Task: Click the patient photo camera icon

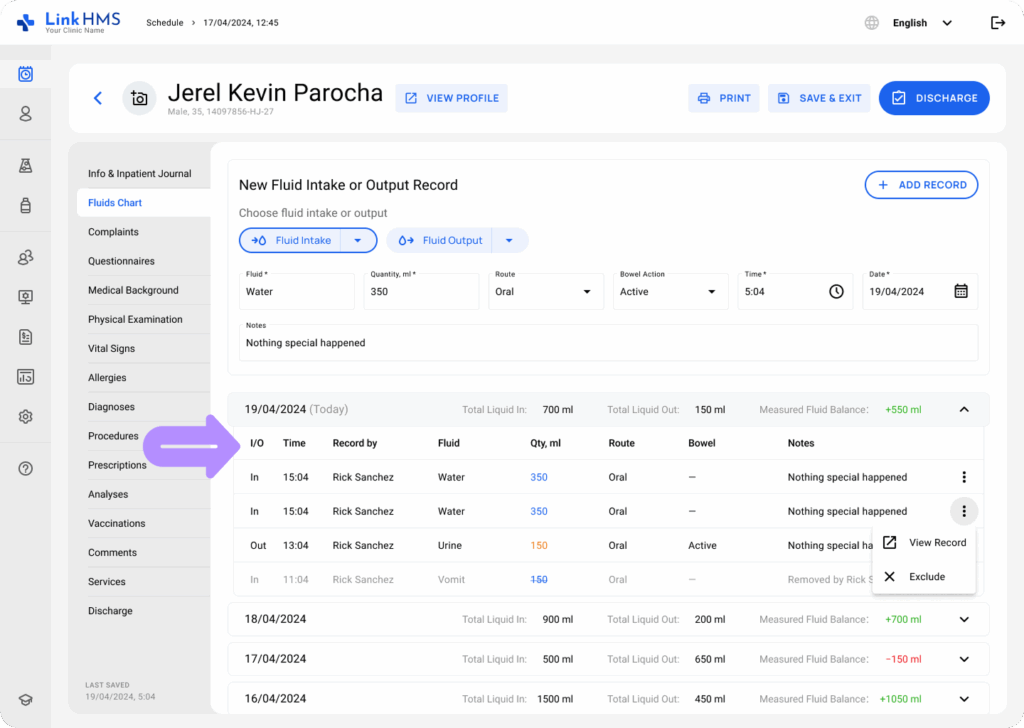Action: 139,98
